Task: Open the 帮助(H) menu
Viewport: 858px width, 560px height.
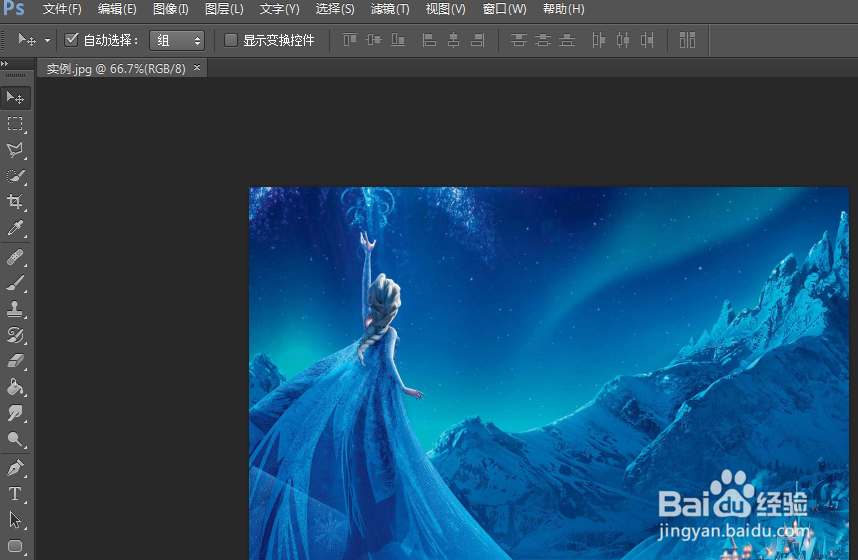Action: [x=564, y=9]
